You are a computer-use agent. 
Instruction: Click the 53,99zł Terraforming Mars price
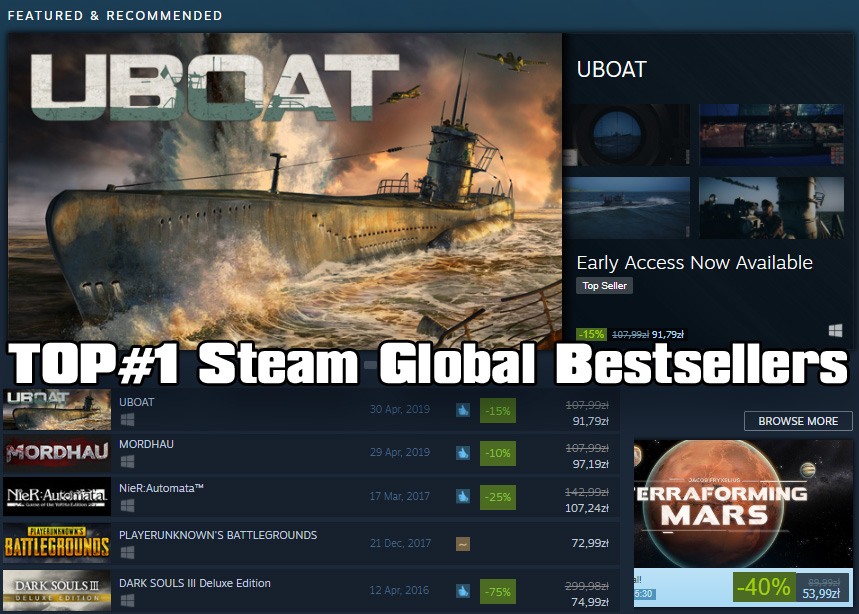coord(821,594)
